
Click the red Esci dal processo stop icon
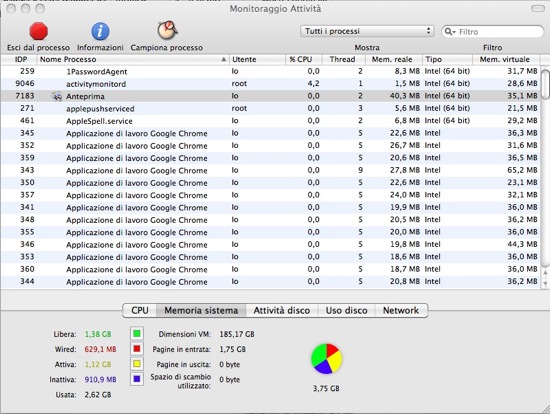[39, 31]
